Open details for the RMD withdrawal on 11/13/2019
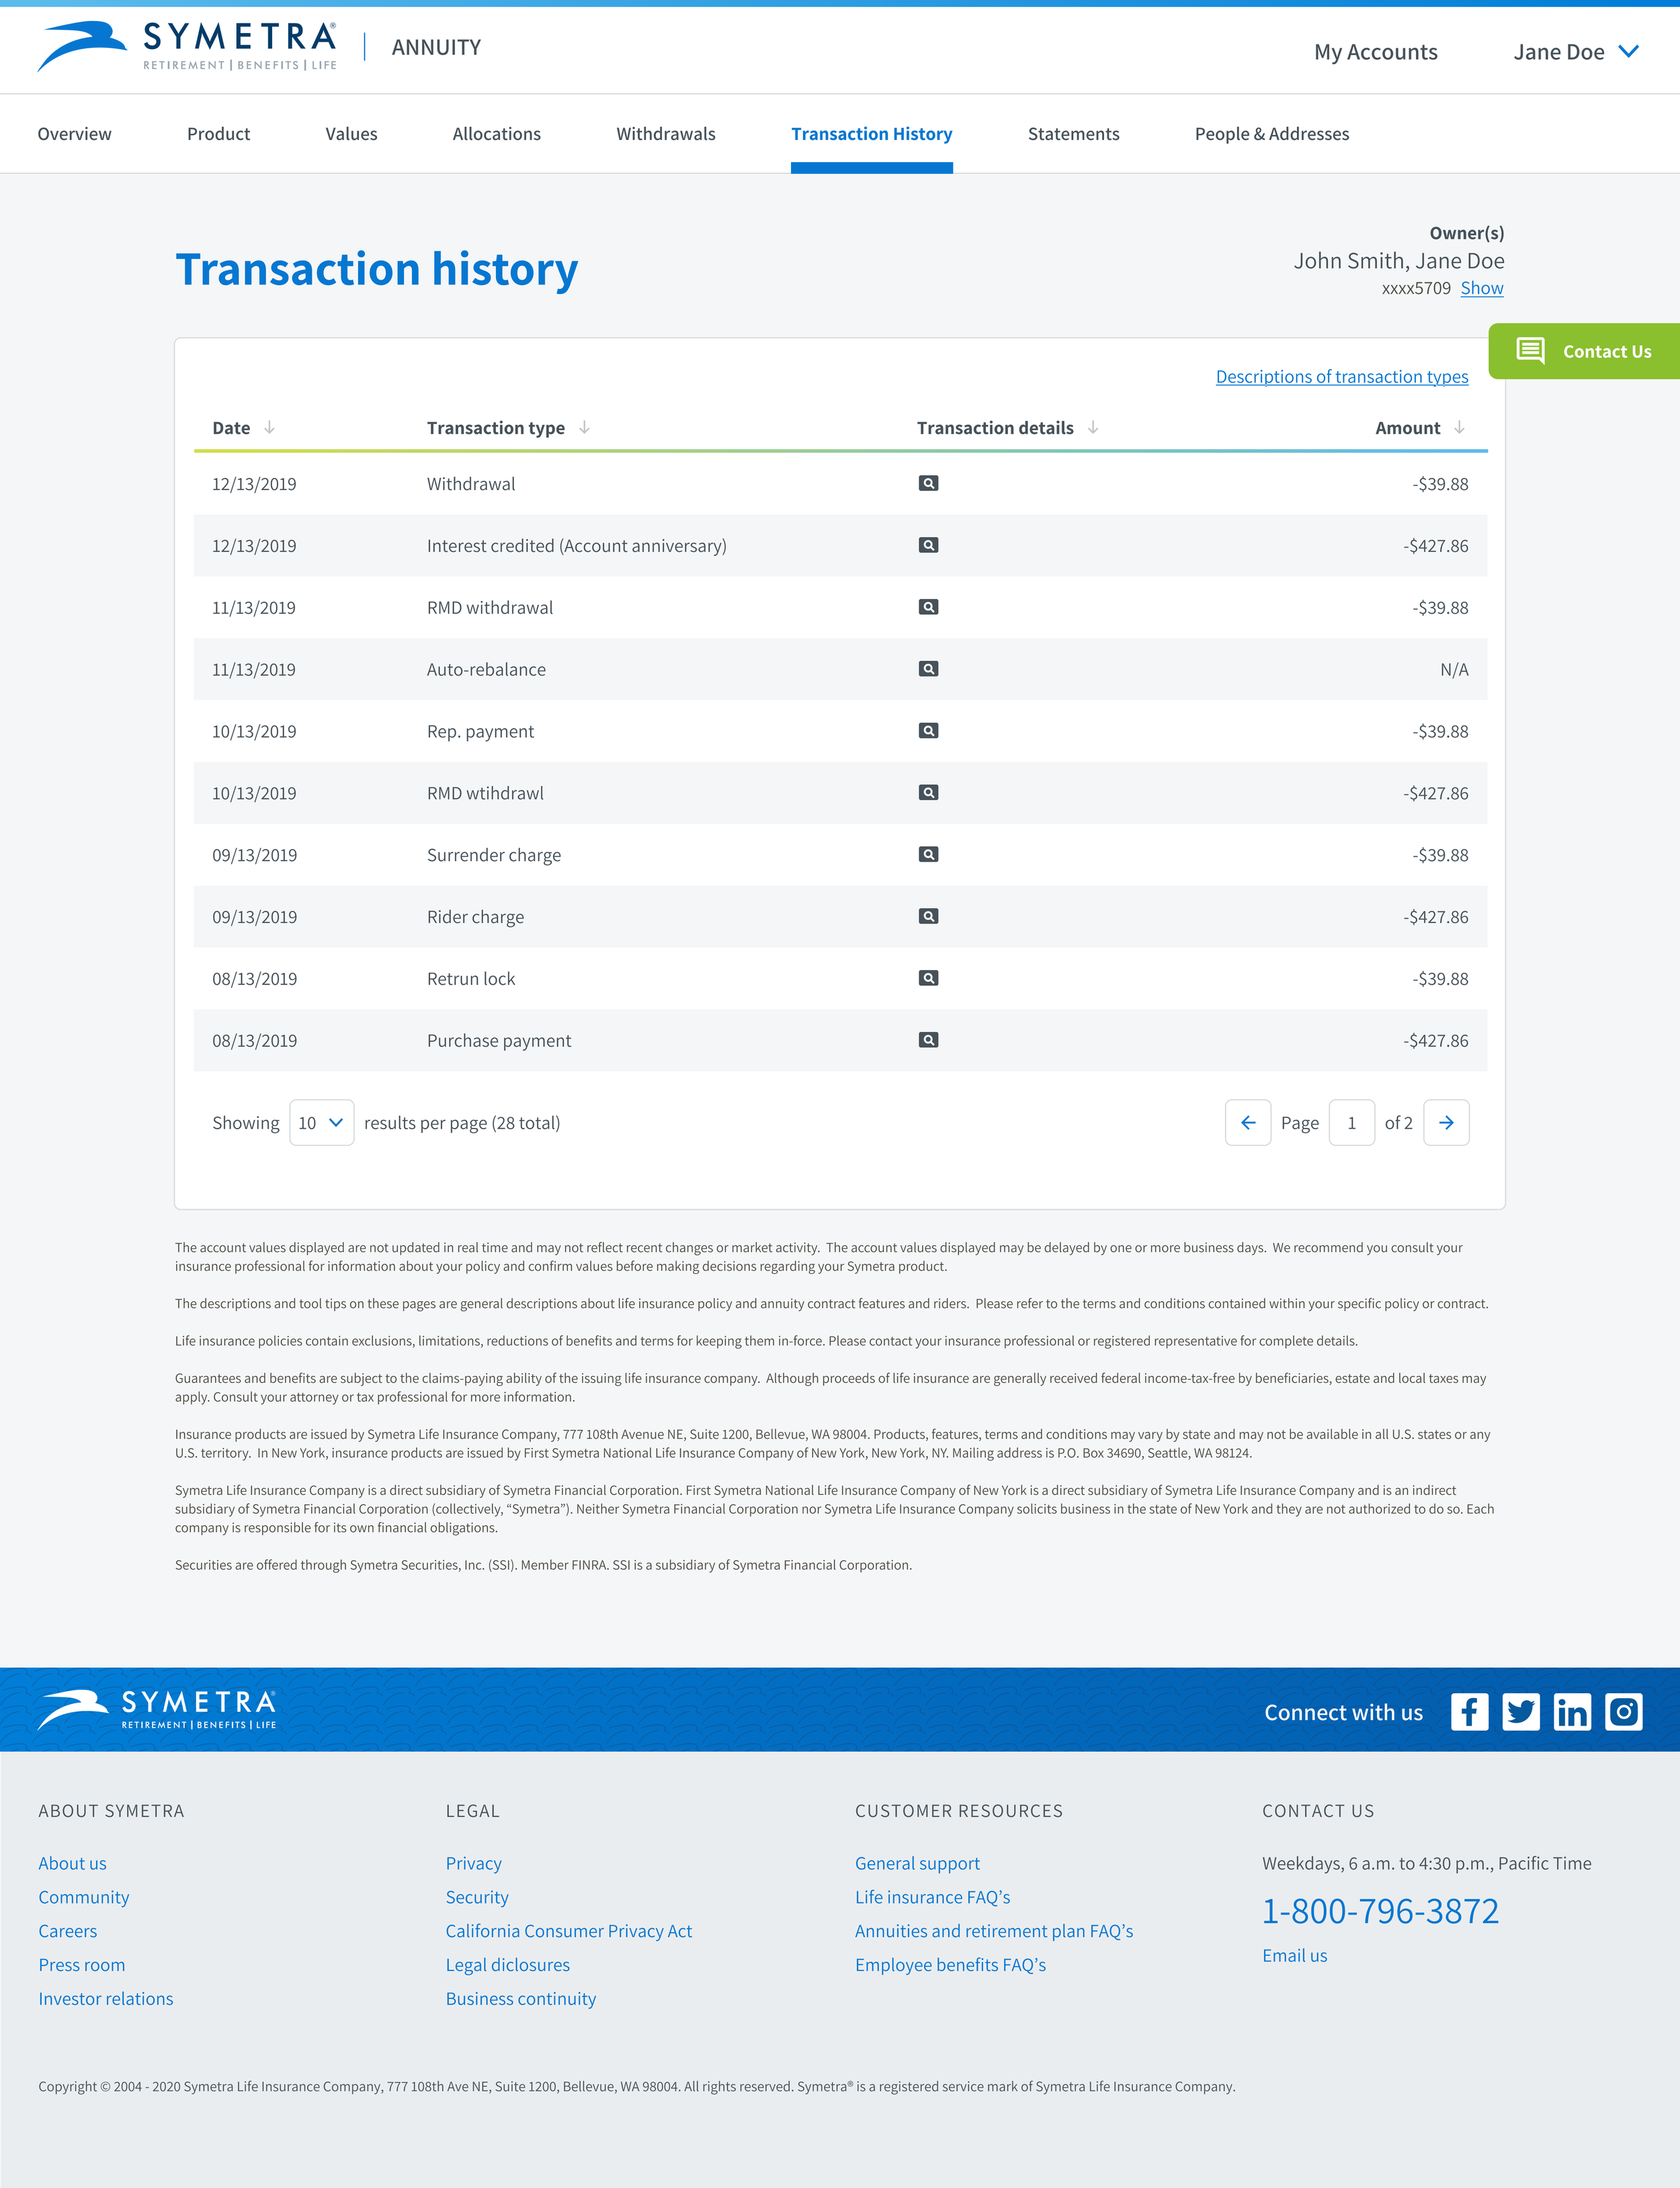 [928, 607]
